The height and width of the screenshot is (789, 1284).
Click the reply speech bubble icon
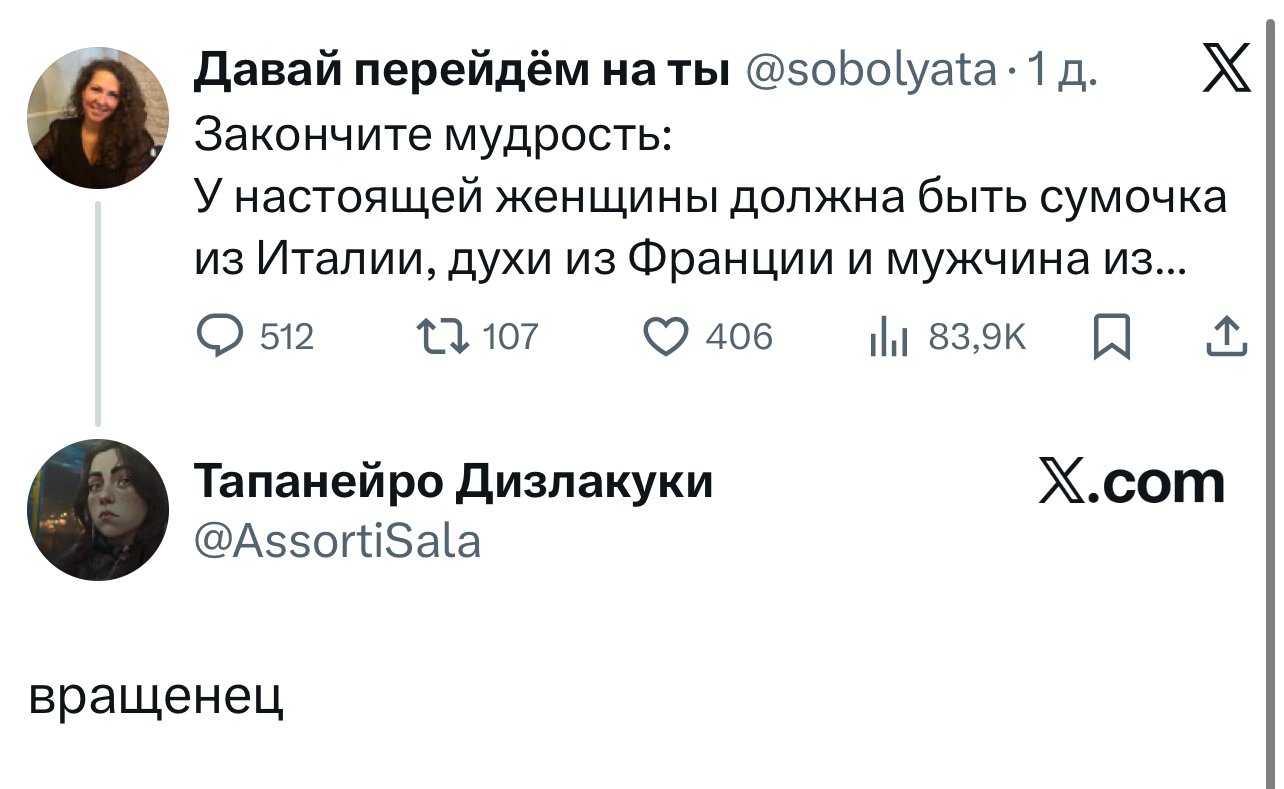(x=218, y=338)
